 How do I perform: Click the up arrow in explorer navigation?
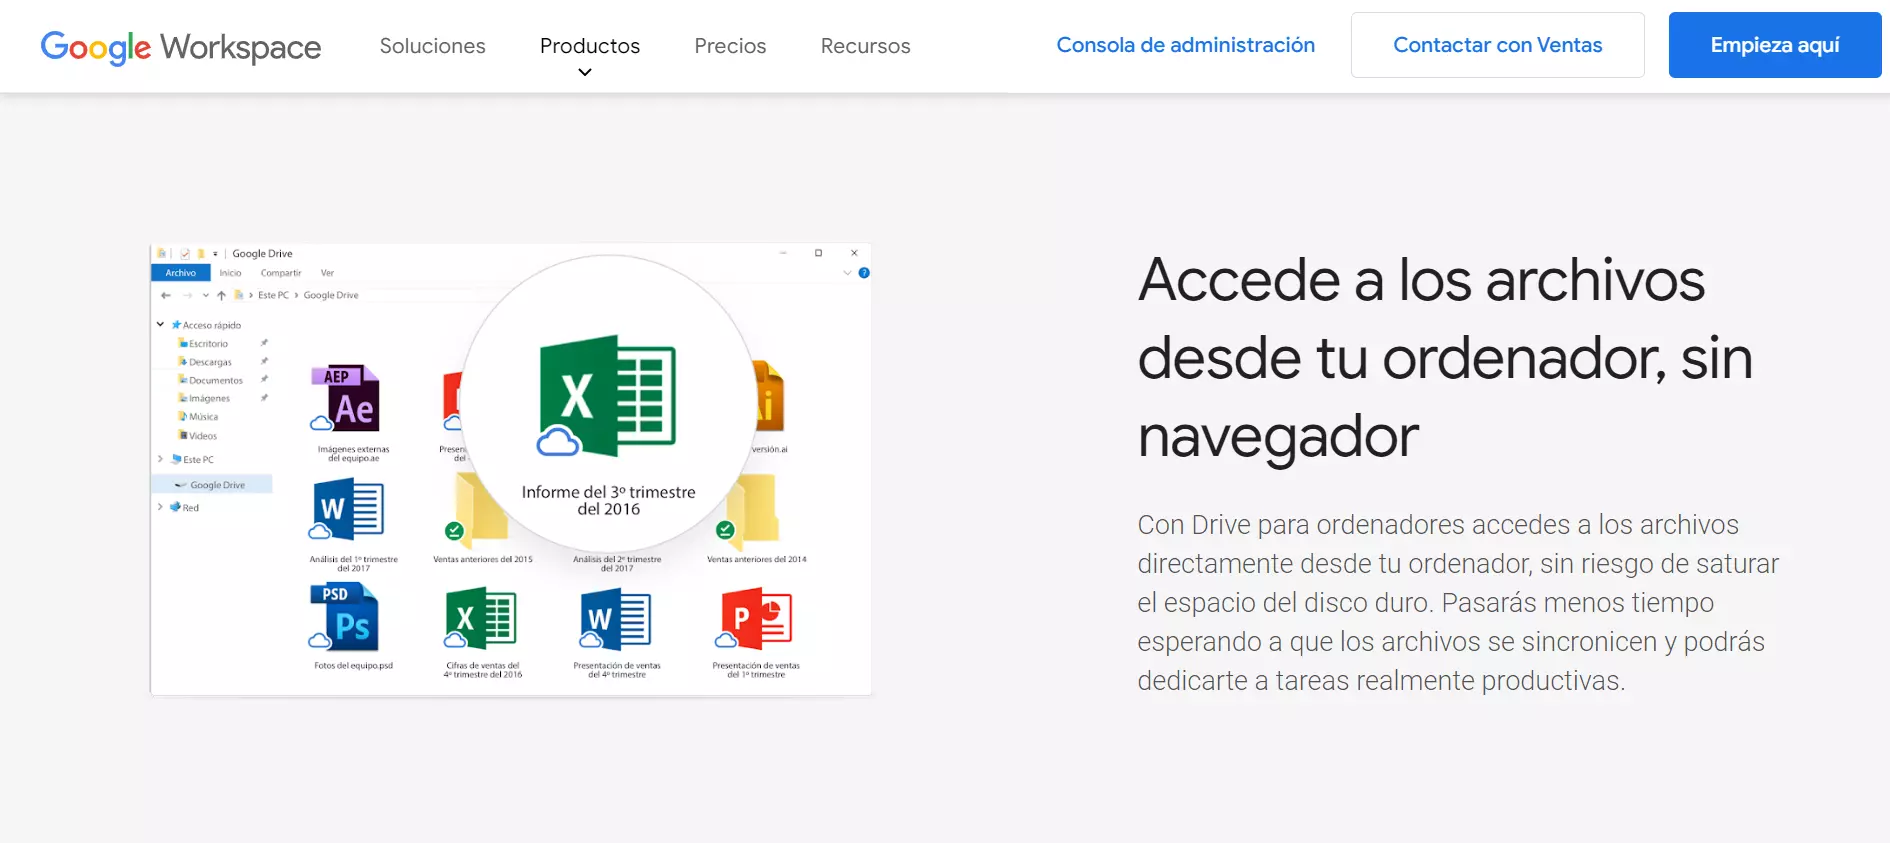pos(221,296)
